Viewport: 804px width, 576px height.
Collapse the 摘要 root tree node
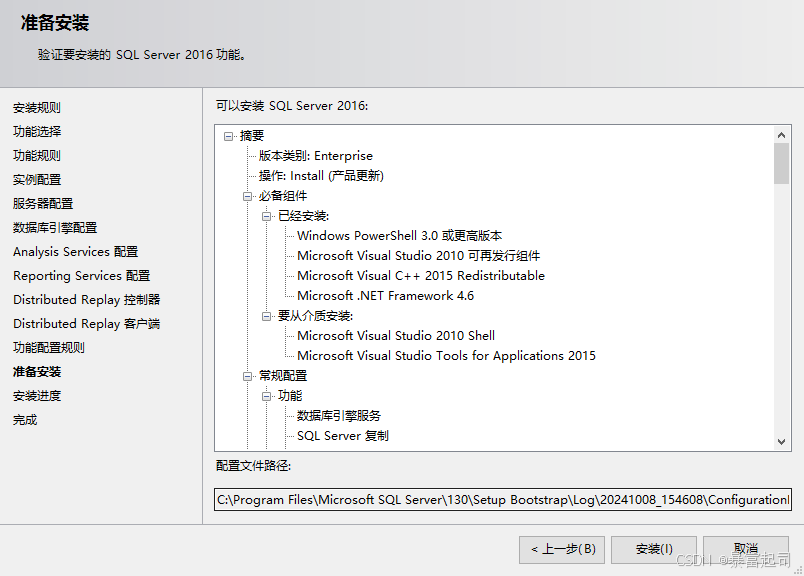pos(229,136)
